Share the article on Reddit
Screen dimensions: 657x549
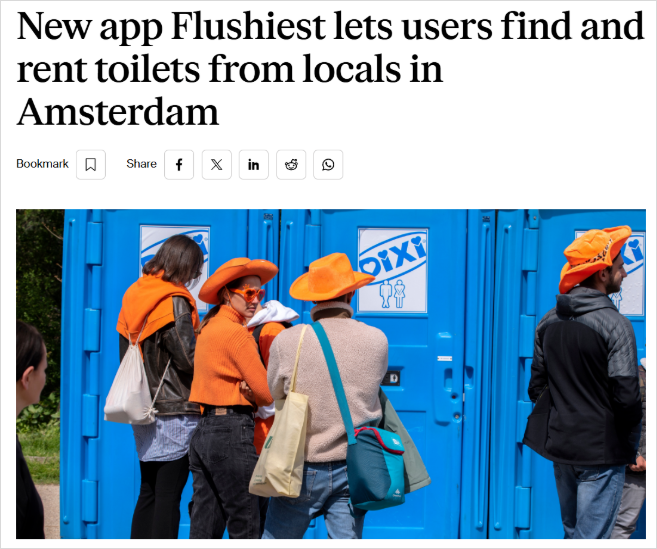pyautogui.click(x=291, y=164)
